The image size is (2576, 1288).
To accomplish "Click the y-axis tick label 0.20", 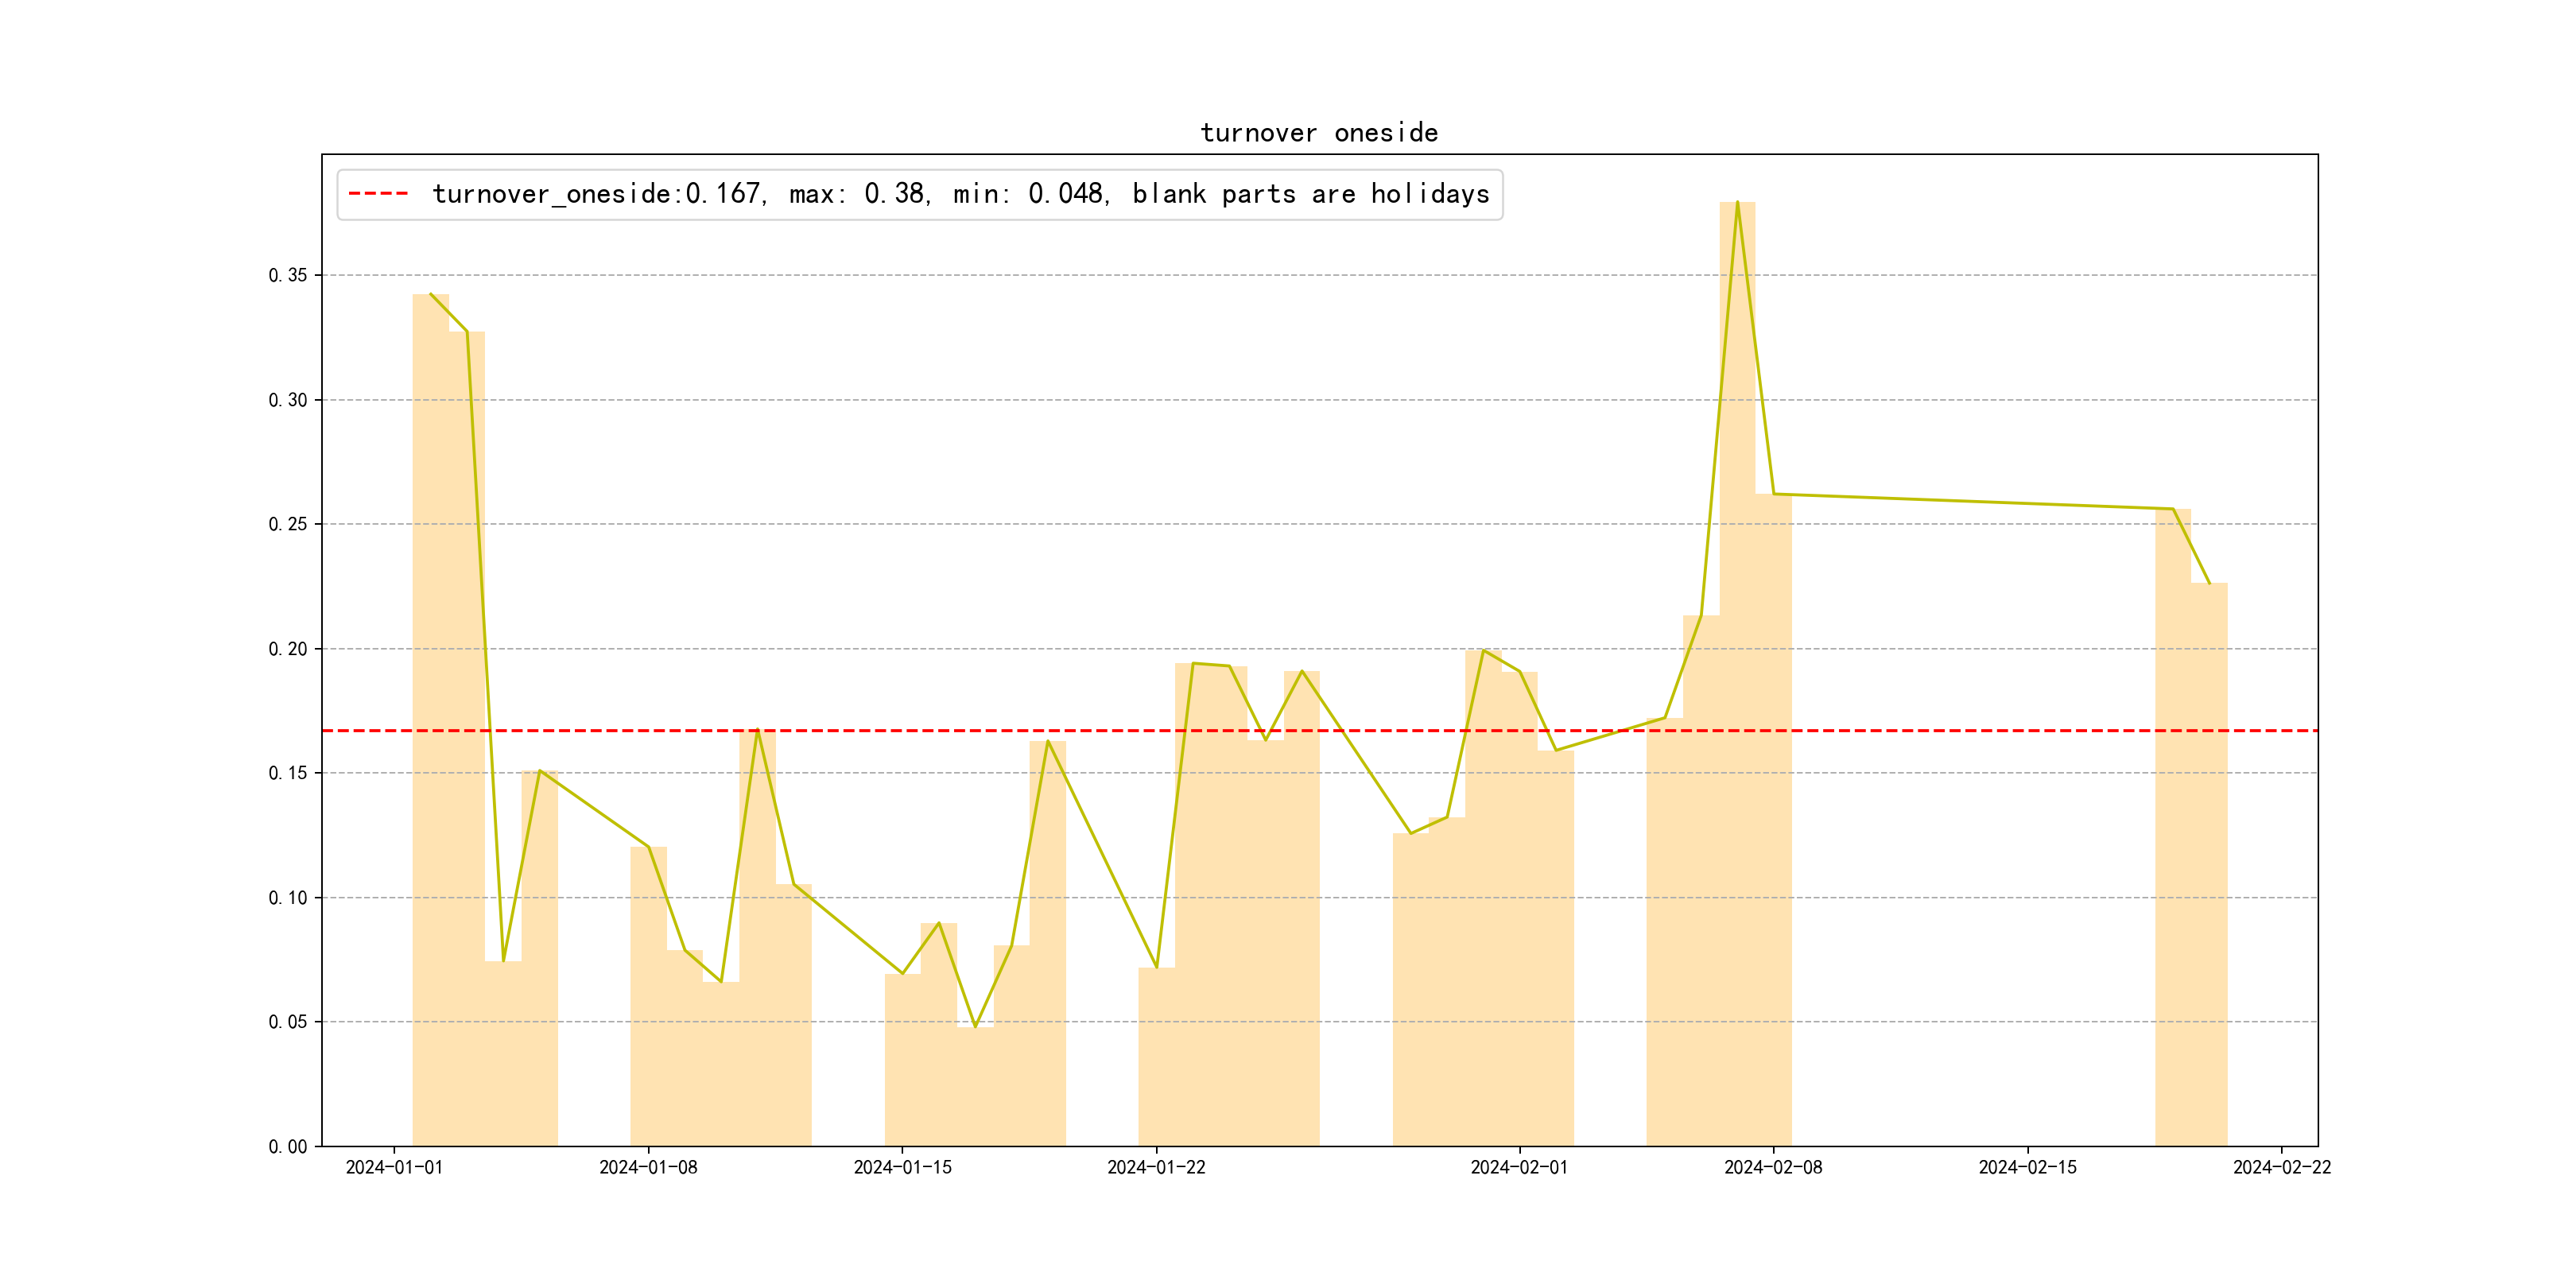I will (288, 649).
